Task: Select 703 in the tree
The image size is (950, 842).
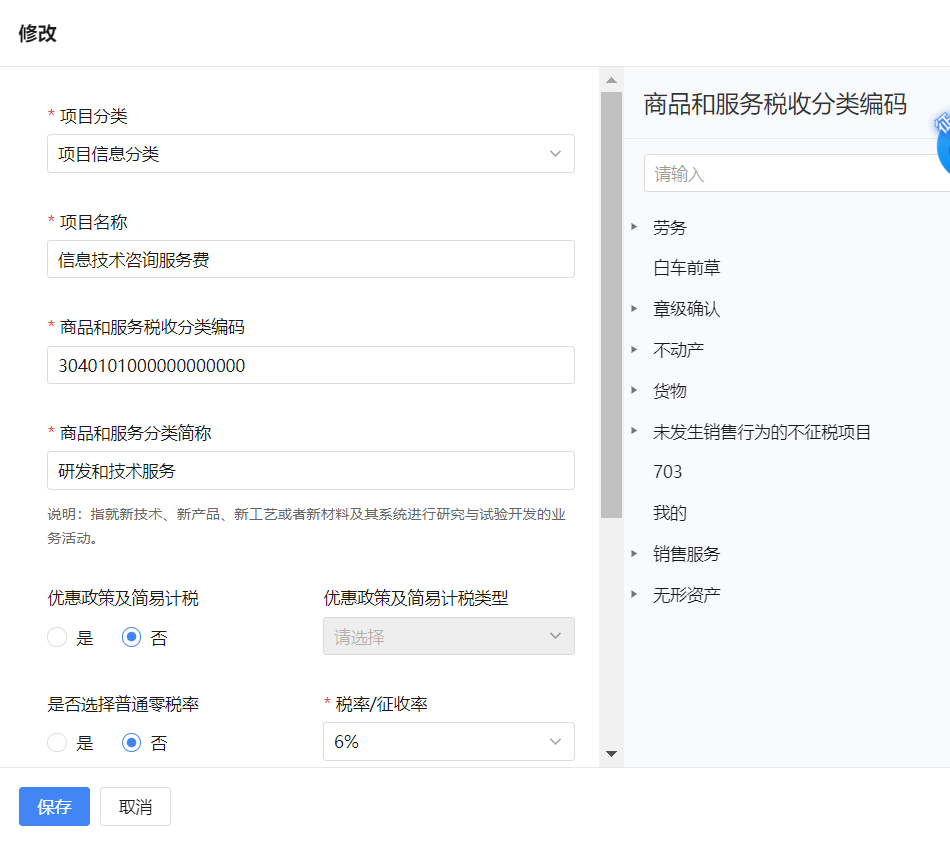Action: click(x=668, y=472)
